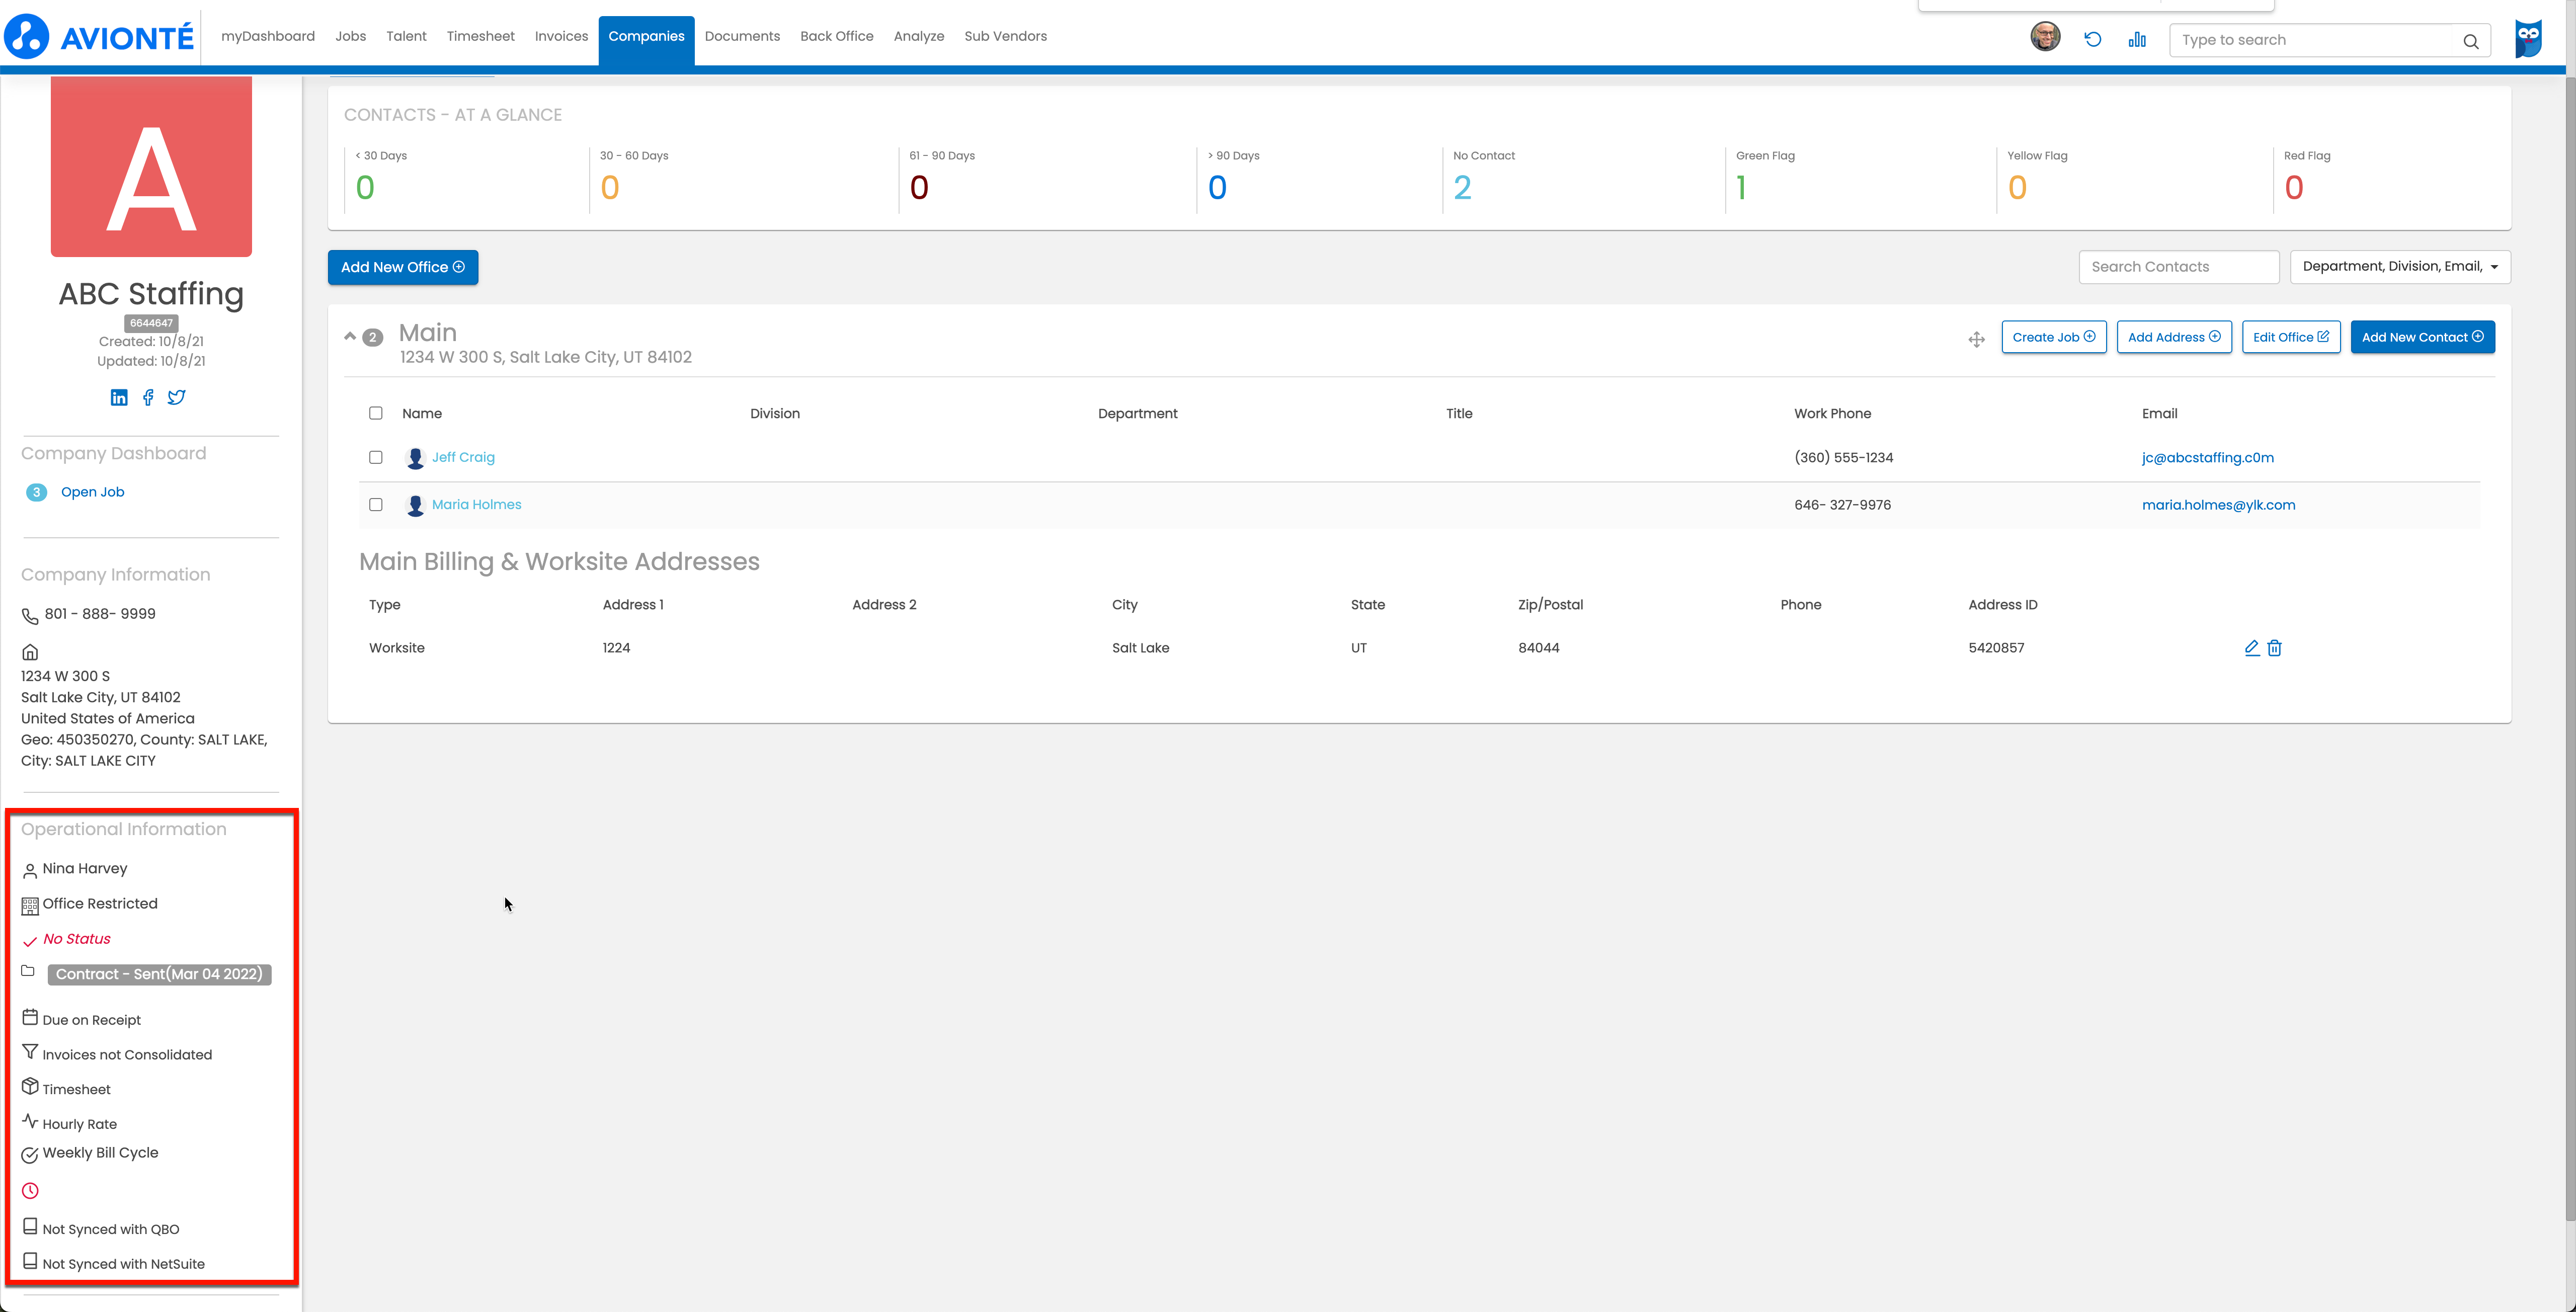Click the Add New Office button
The width and height of the screenshot is (2576, 1312).
403,267
